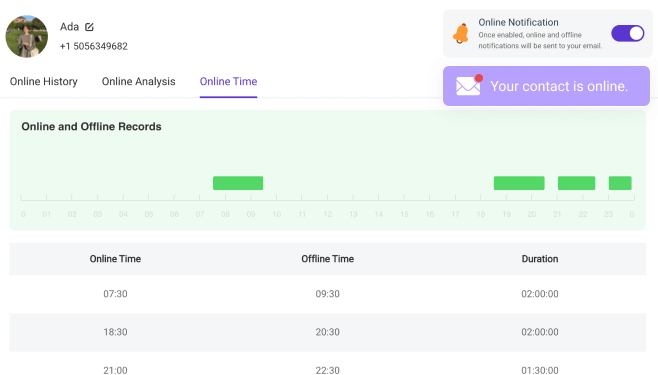This screenshot has height=375, width=658.
Task: Click the "Your contact is online" banner
Action: [x=546, y=86]
